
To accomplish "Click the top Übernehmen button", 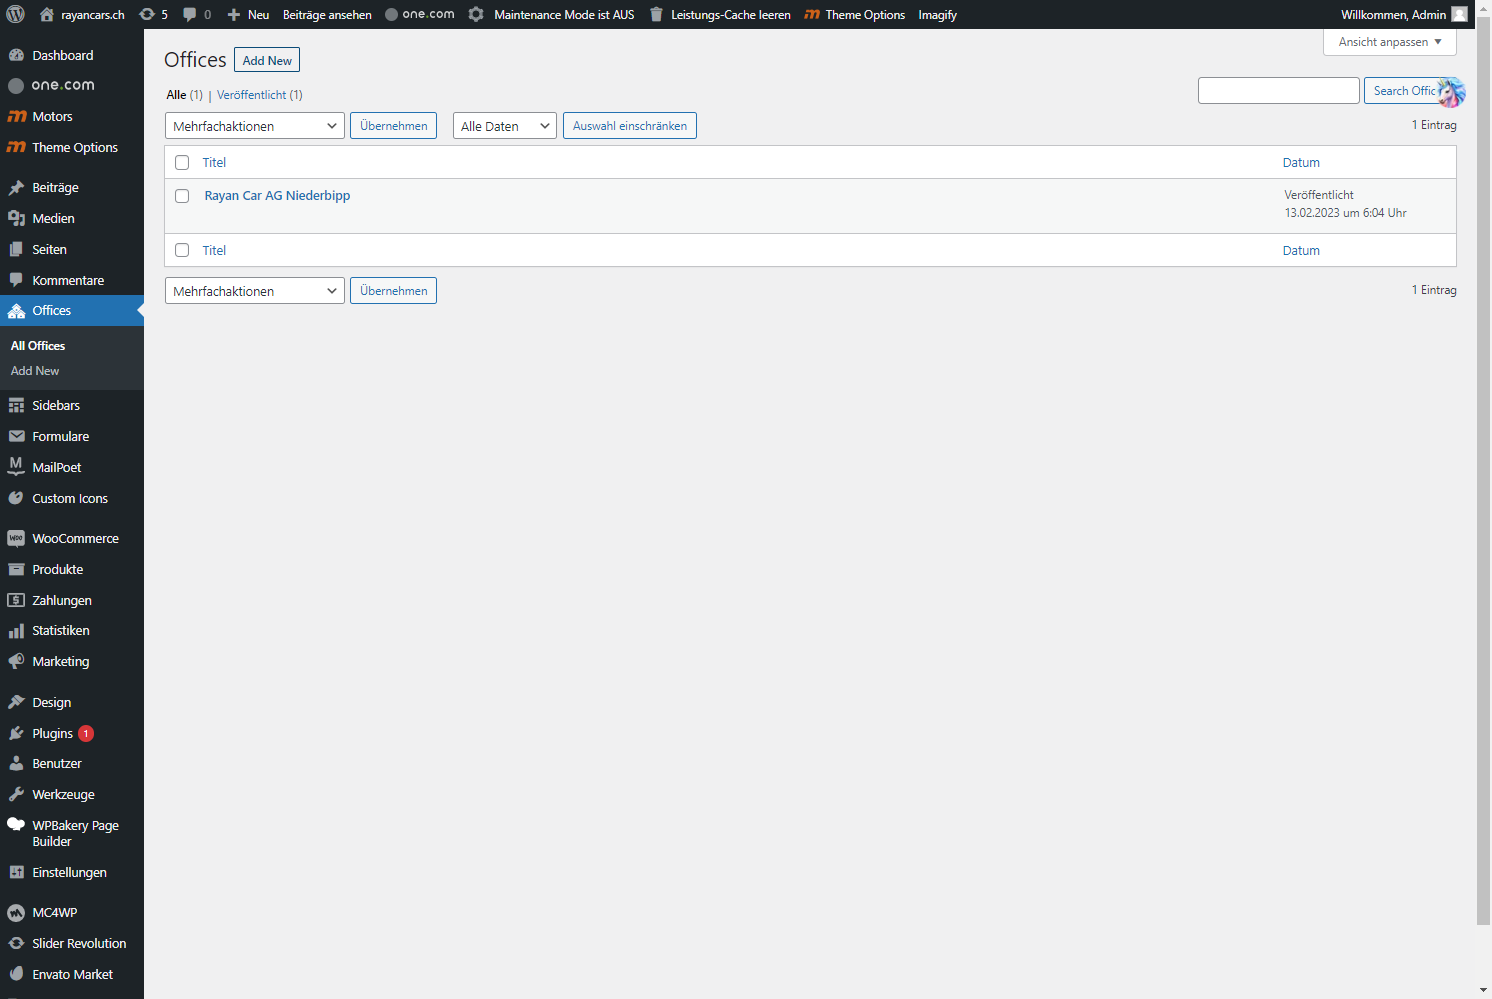I will (394, 126).
